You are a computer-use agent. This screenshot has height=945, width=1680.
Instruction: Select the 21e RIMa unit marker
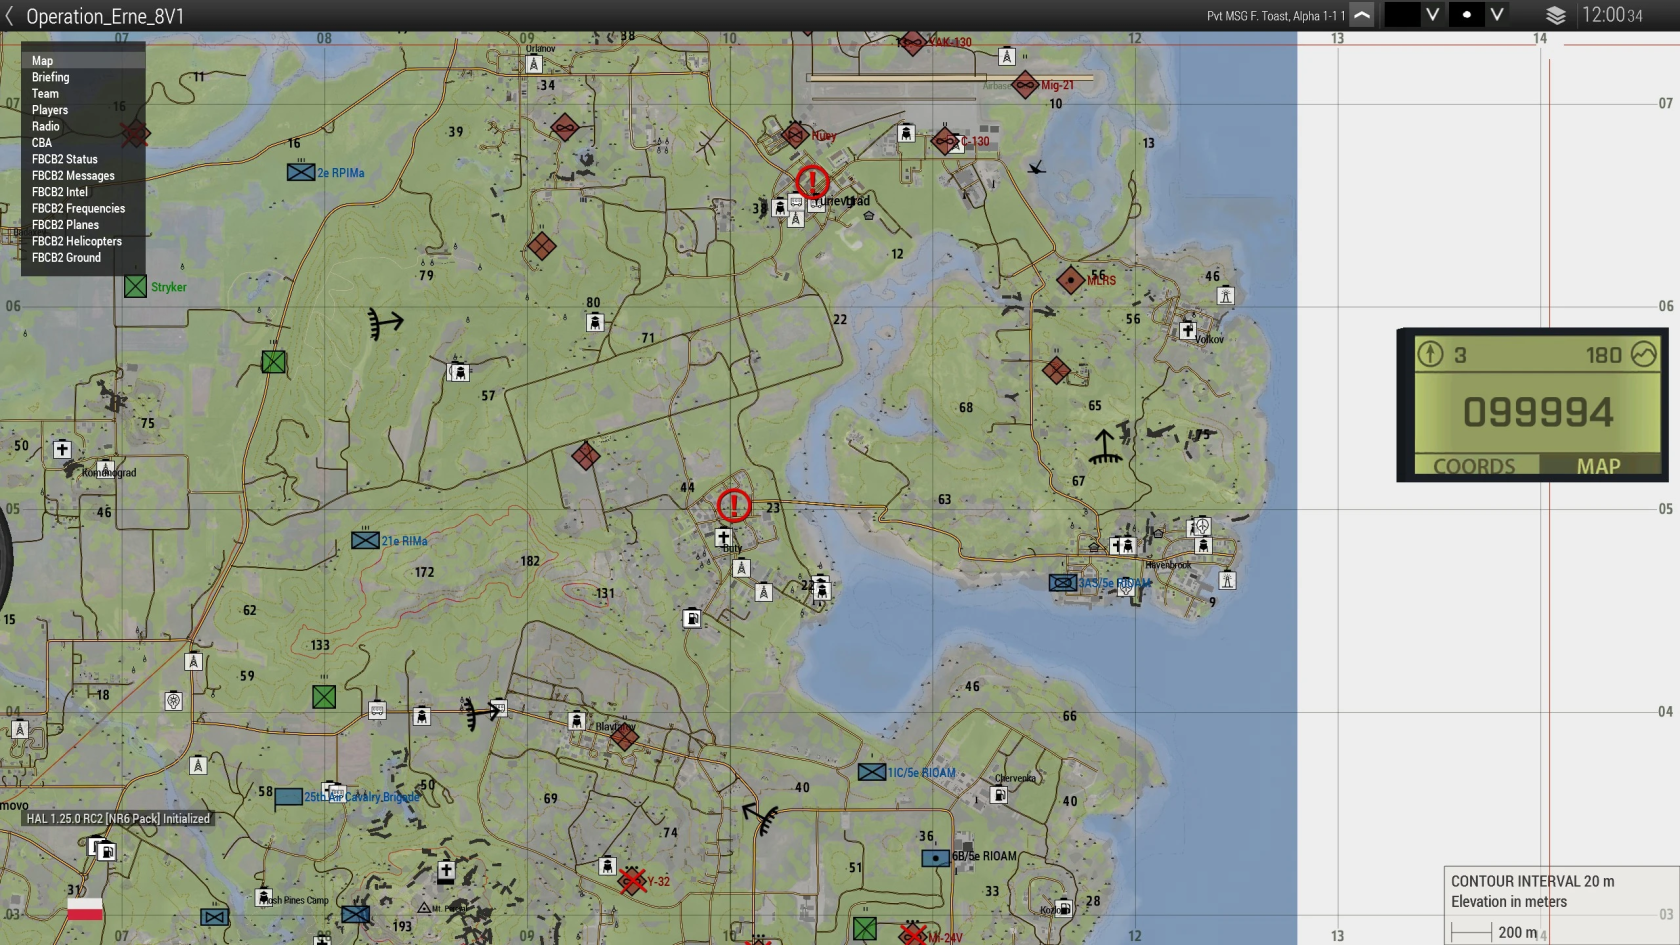pos(365,540)
